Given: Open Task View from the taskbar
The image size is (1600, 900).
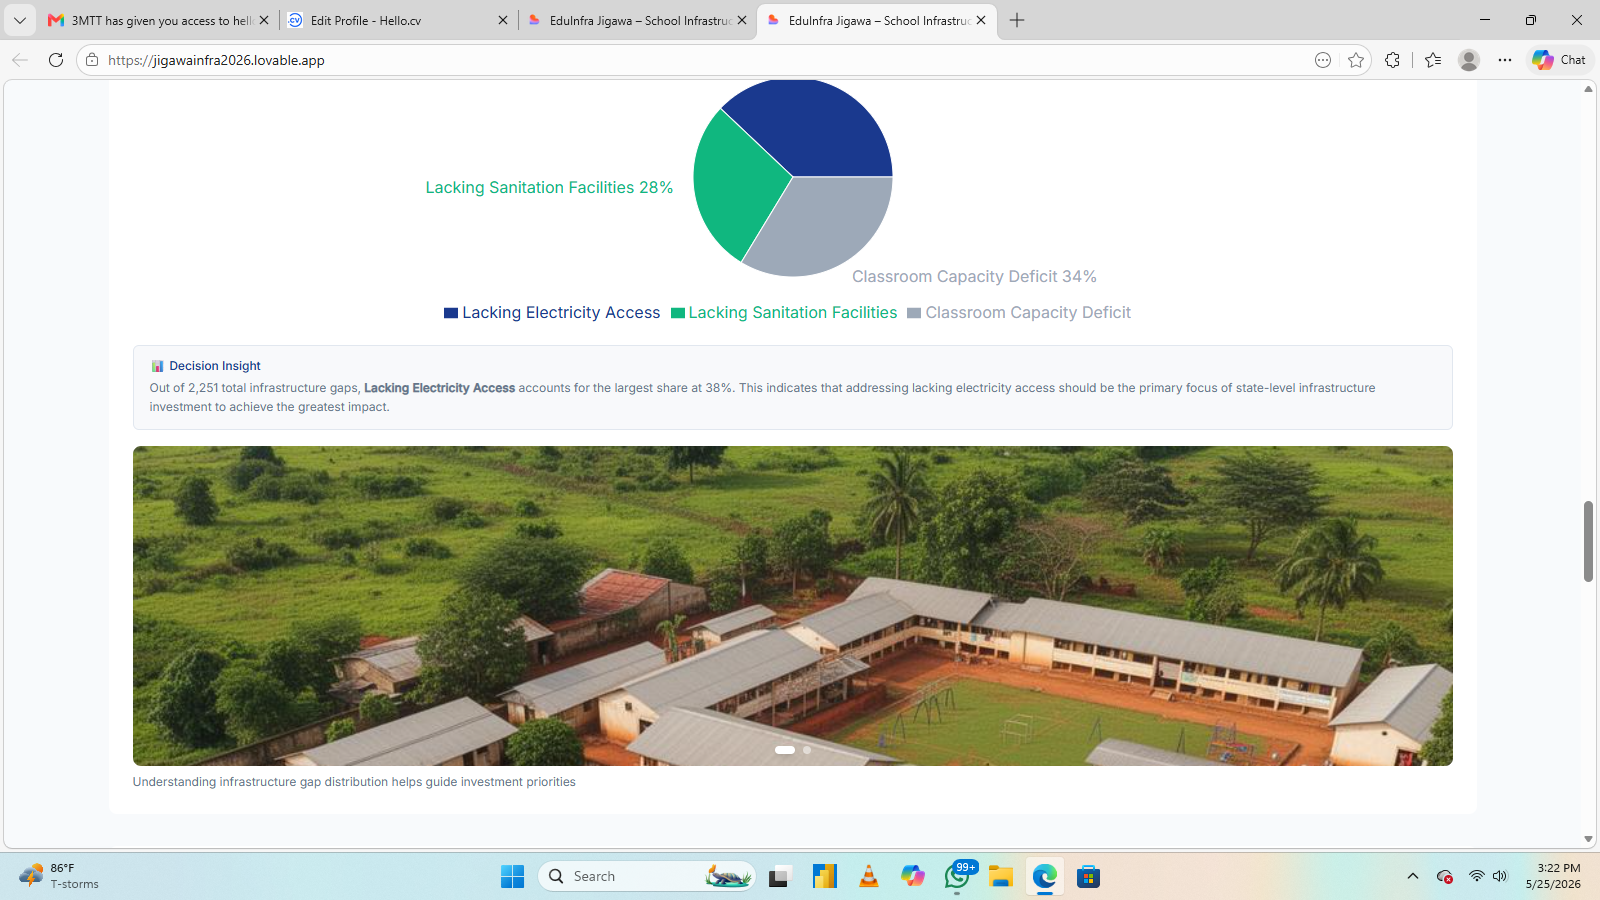Looking at the screenshot, I should 779,877.
